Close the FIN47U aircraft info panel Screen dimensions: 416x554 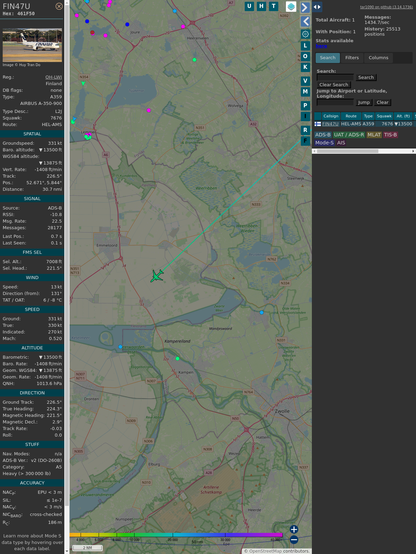(x=59, y=6)
